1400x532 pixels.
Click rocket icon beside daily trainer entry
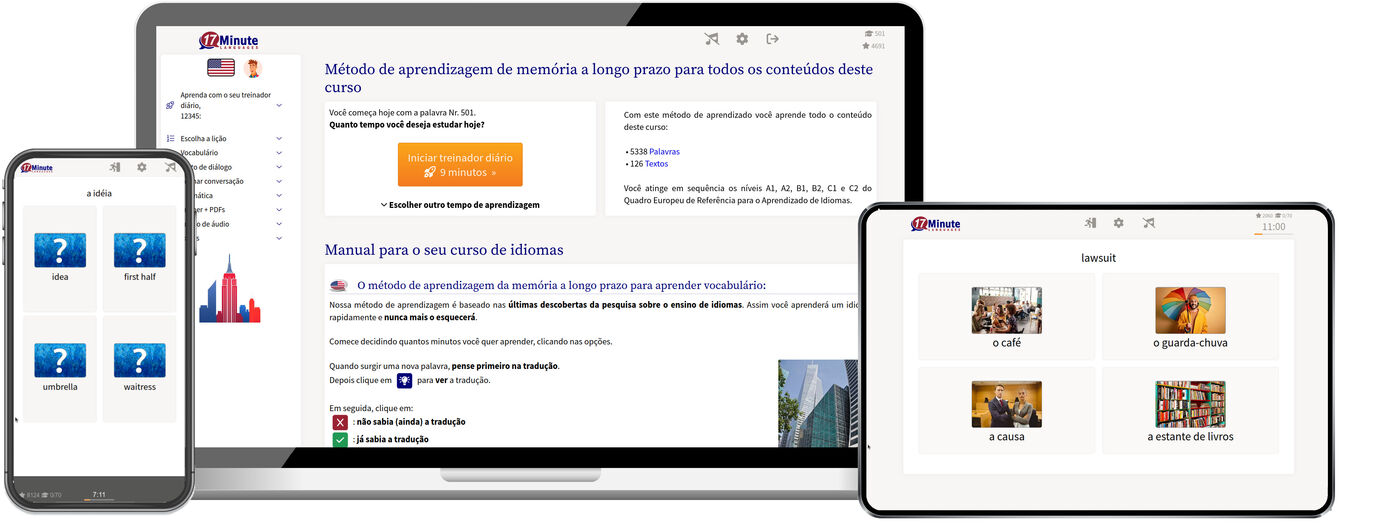171,105
